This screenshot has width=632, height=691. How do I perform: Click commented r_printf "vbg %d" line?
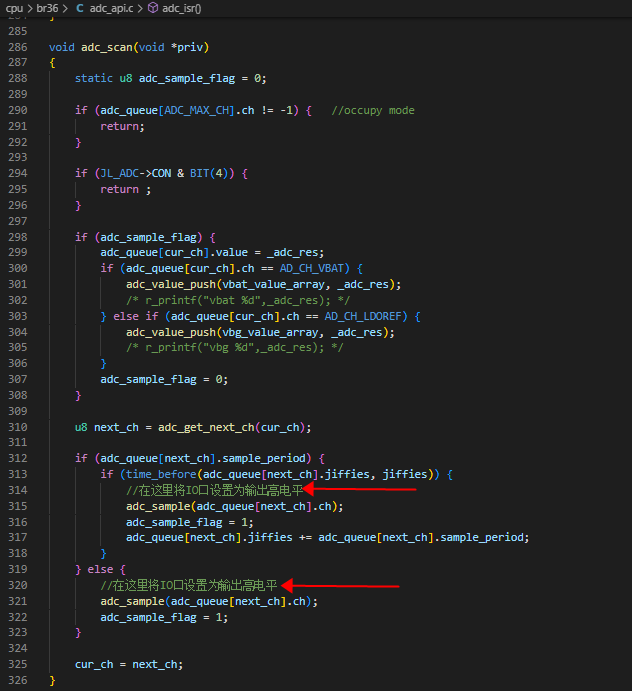[x=235, y=347]
